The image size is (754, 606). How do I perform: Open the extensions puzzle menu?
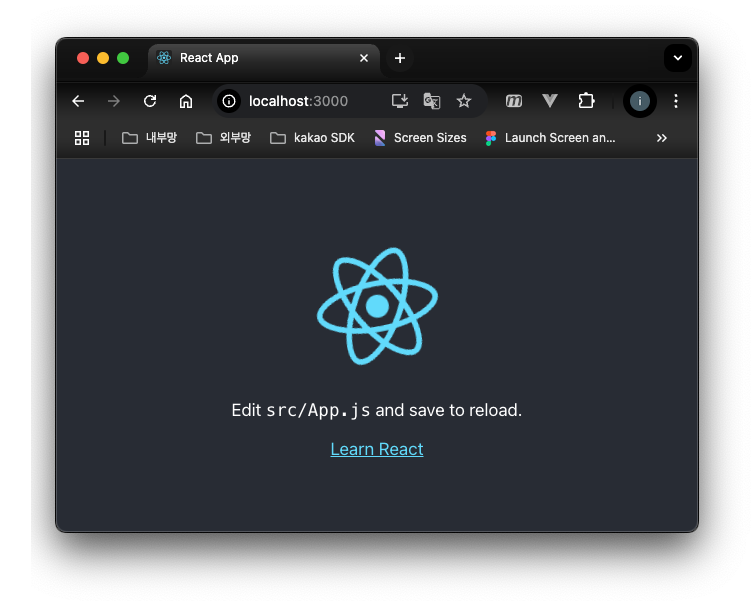(x=586, y=101)
